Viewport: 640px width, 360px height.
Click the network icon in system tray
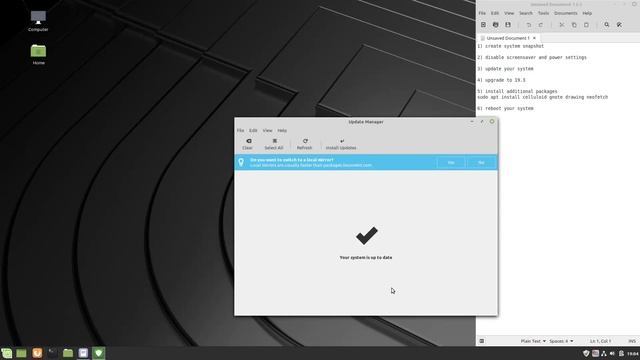(x=604, y=353)
